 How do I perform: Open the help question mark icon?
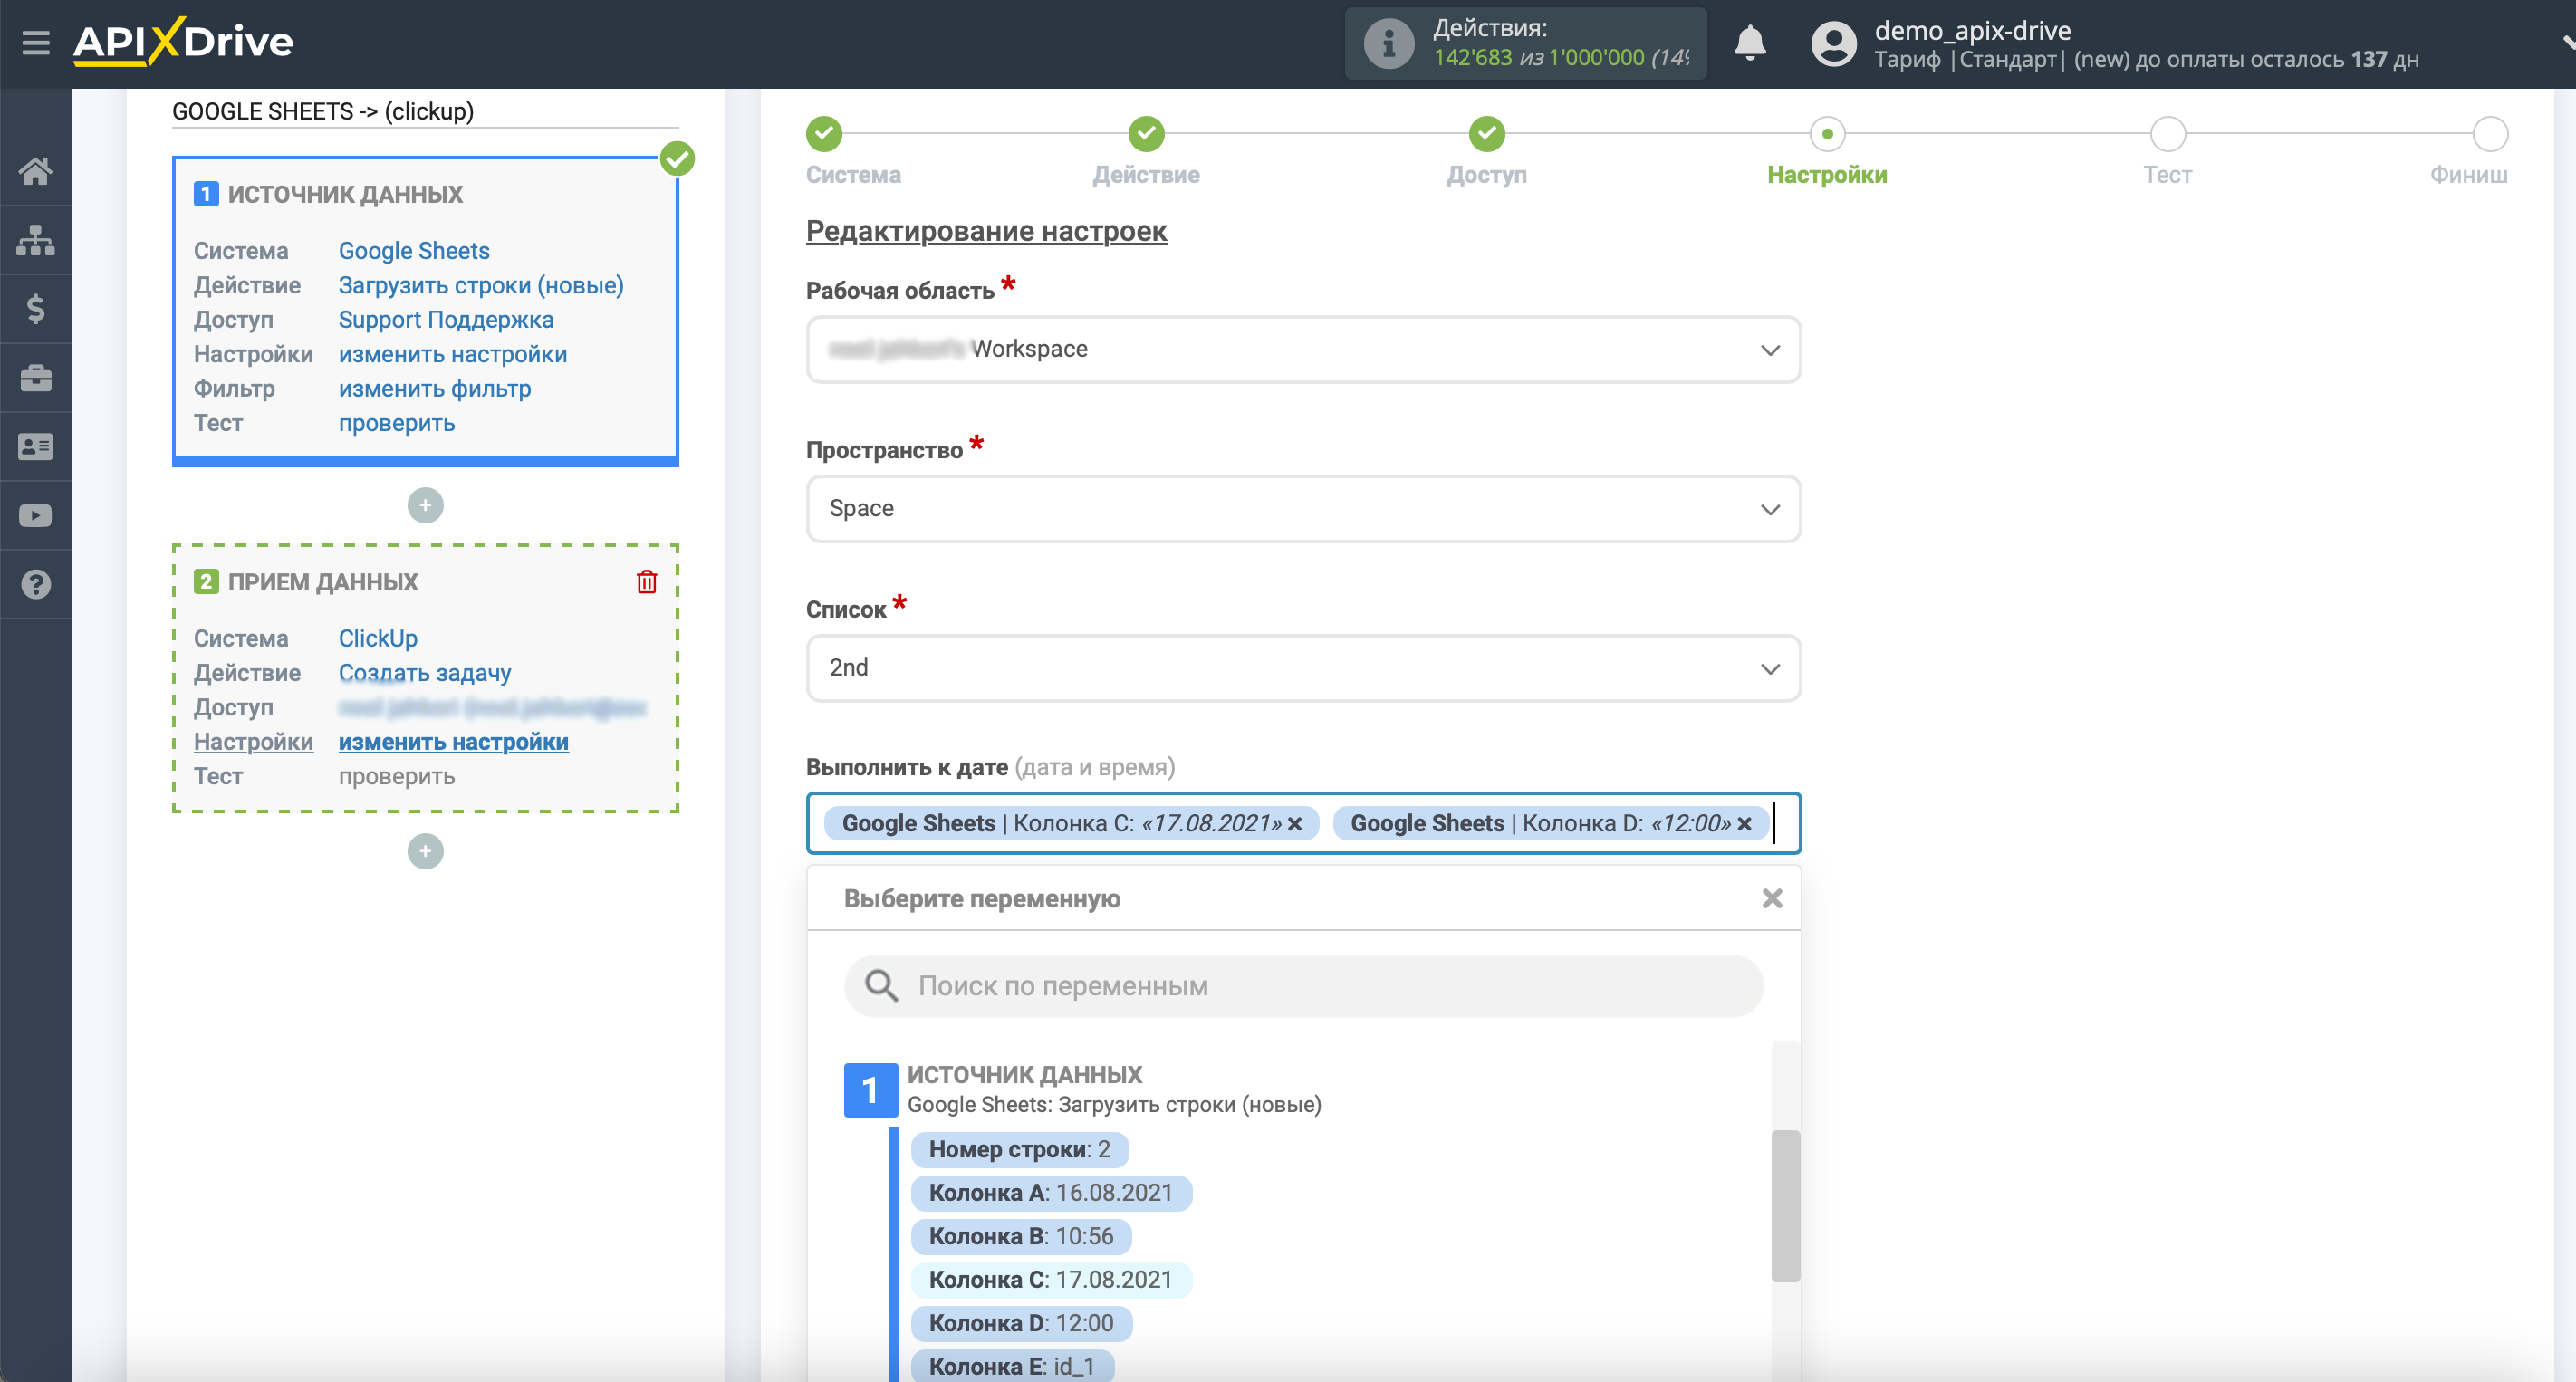(x=36, y=585)
